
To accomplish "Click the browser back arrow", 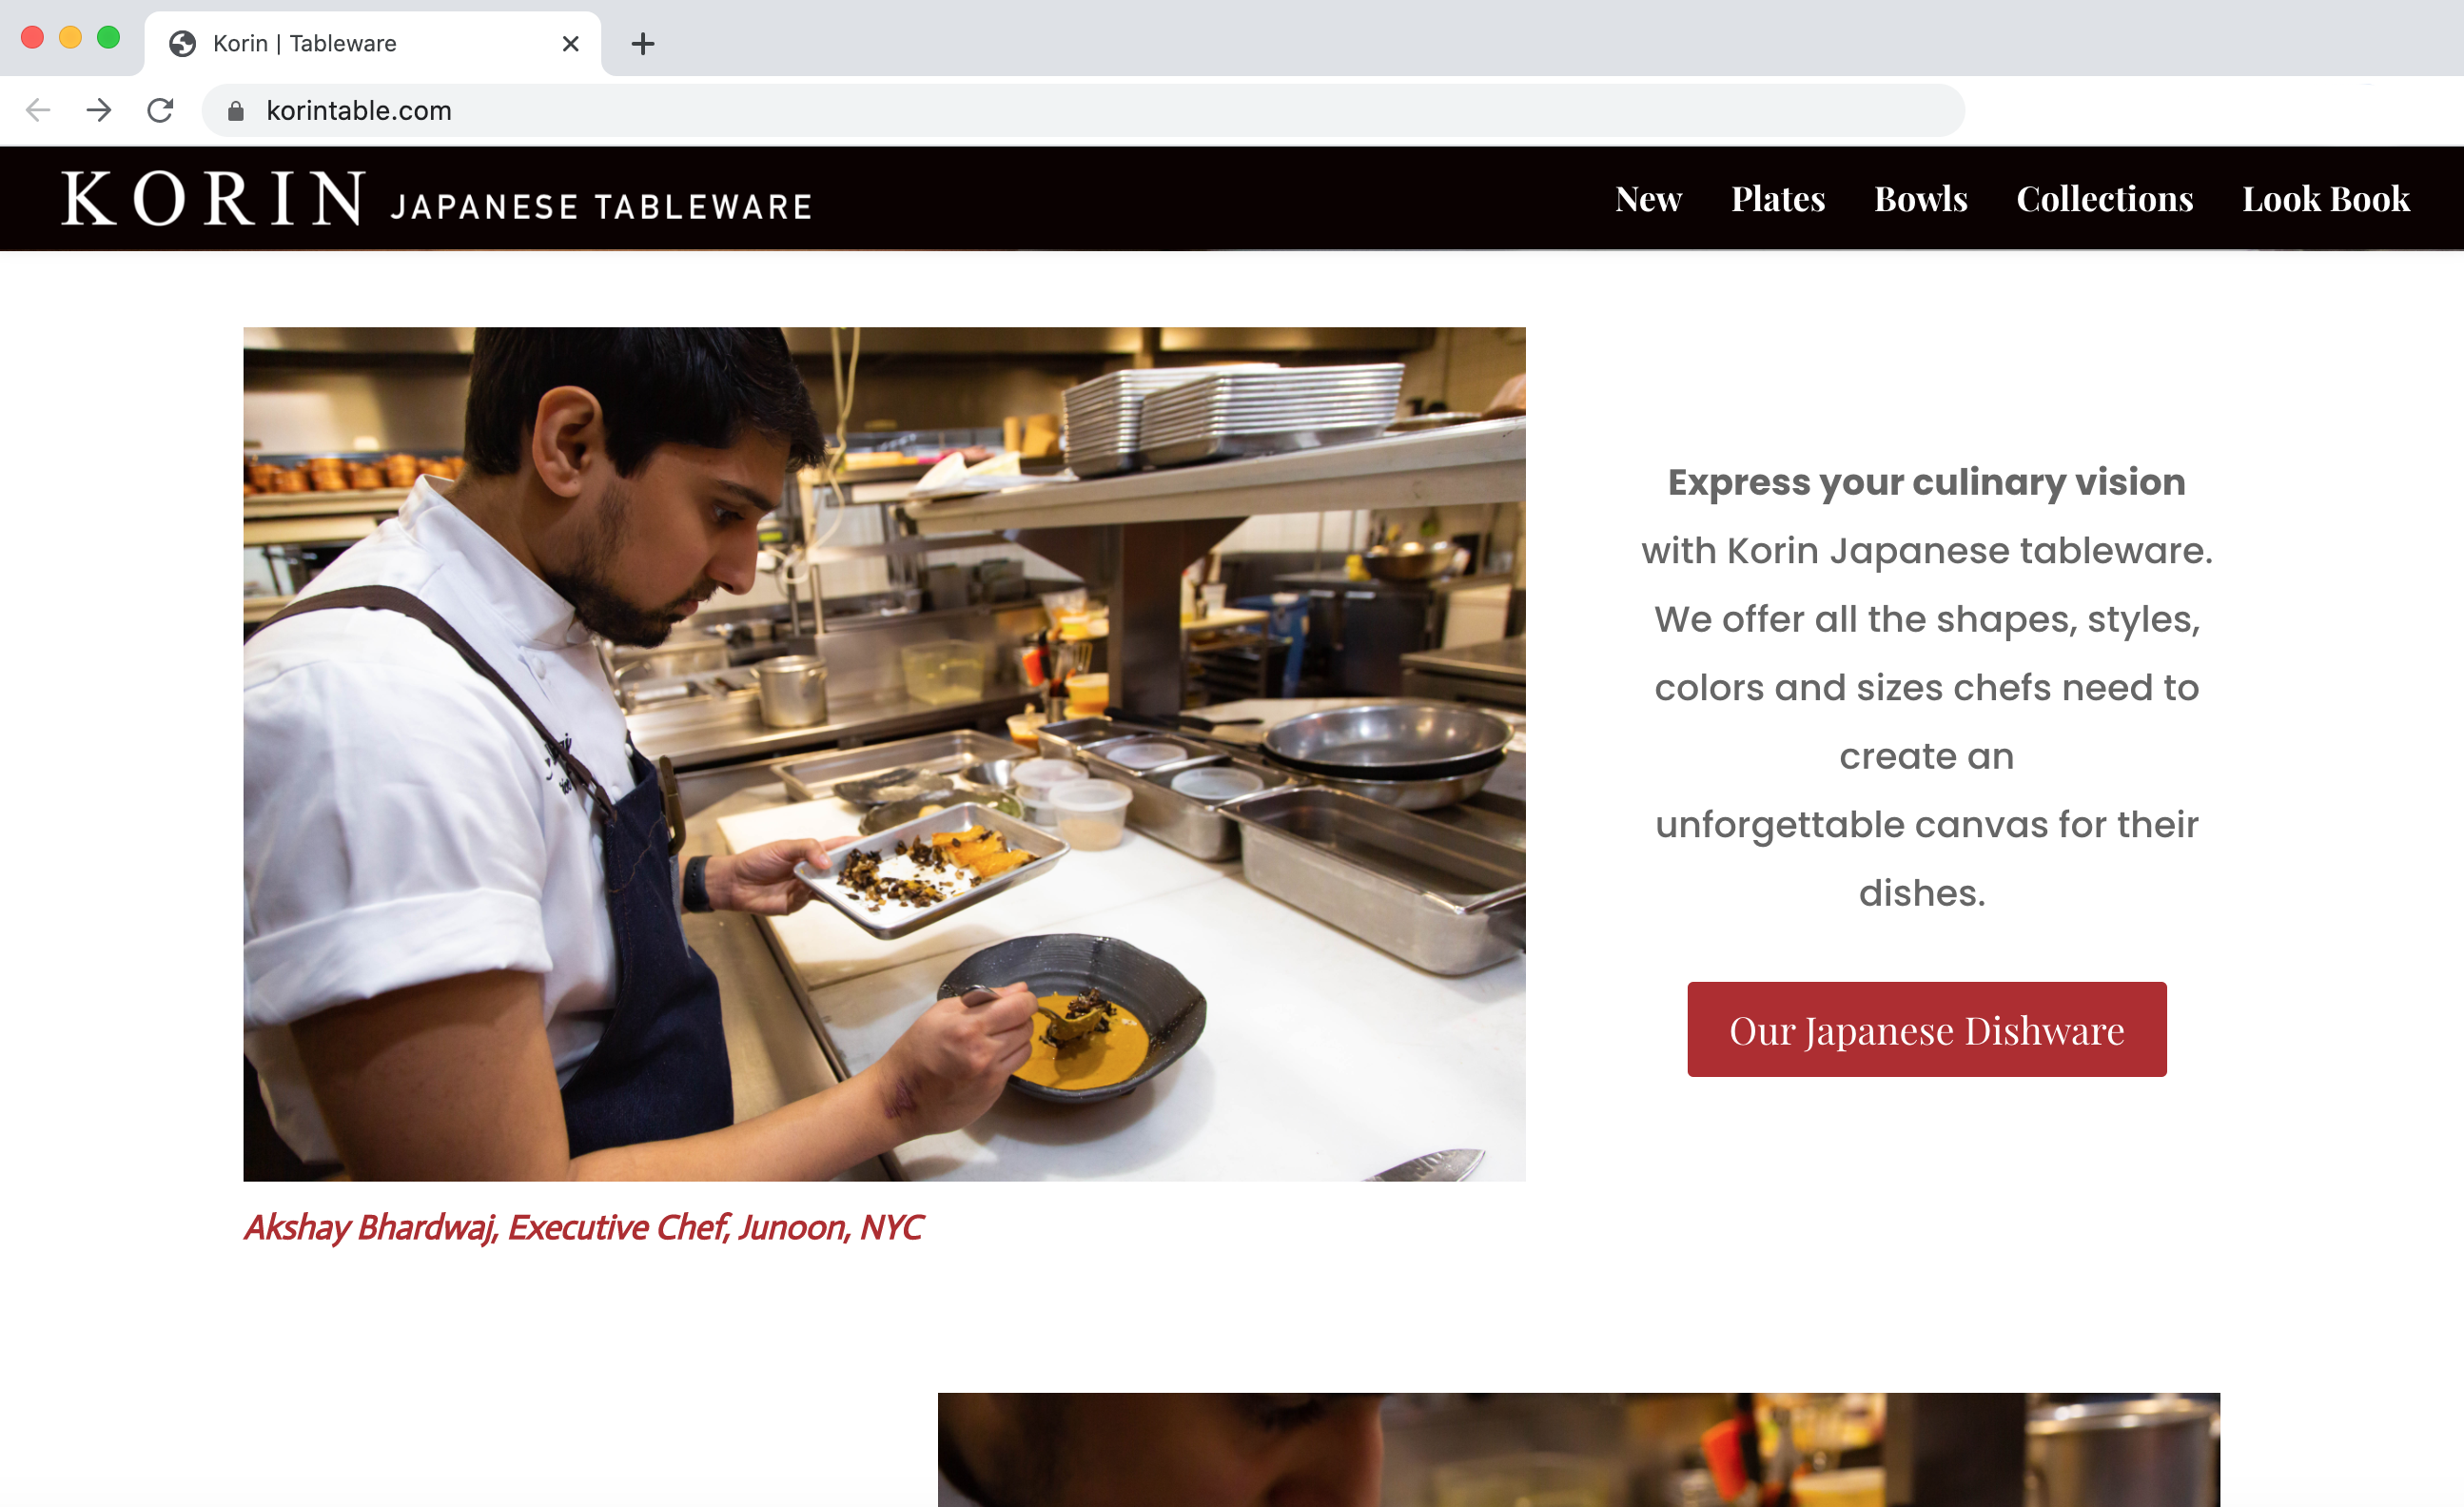I will 38,110.
